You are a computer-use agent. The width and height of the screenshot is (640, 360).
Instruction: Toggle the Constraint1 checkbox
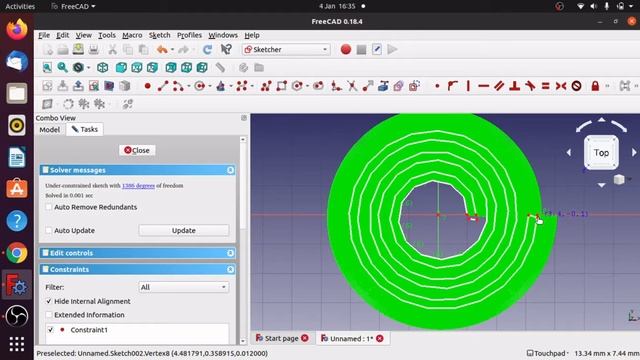click(51, 329)
